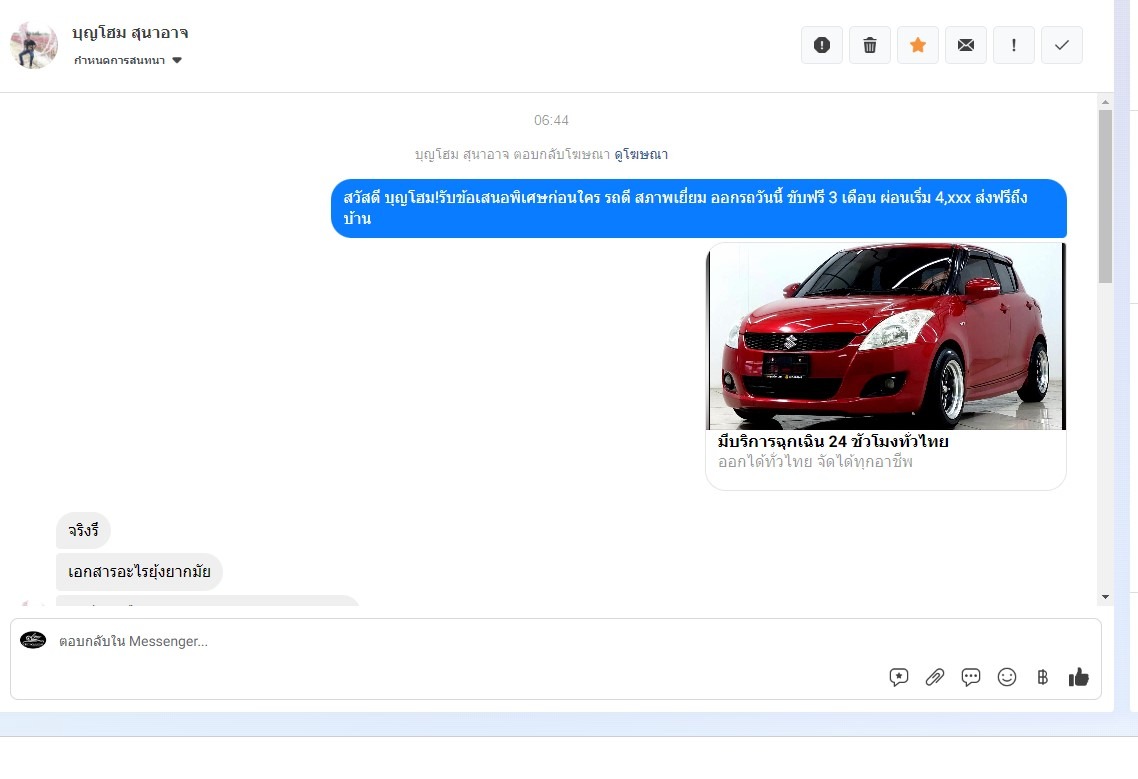The height and width of the screenshot is (779, 1138).
Task: Click บุญโฮม สุนาอาจ contact name
Action: click(x=131, y=33)
